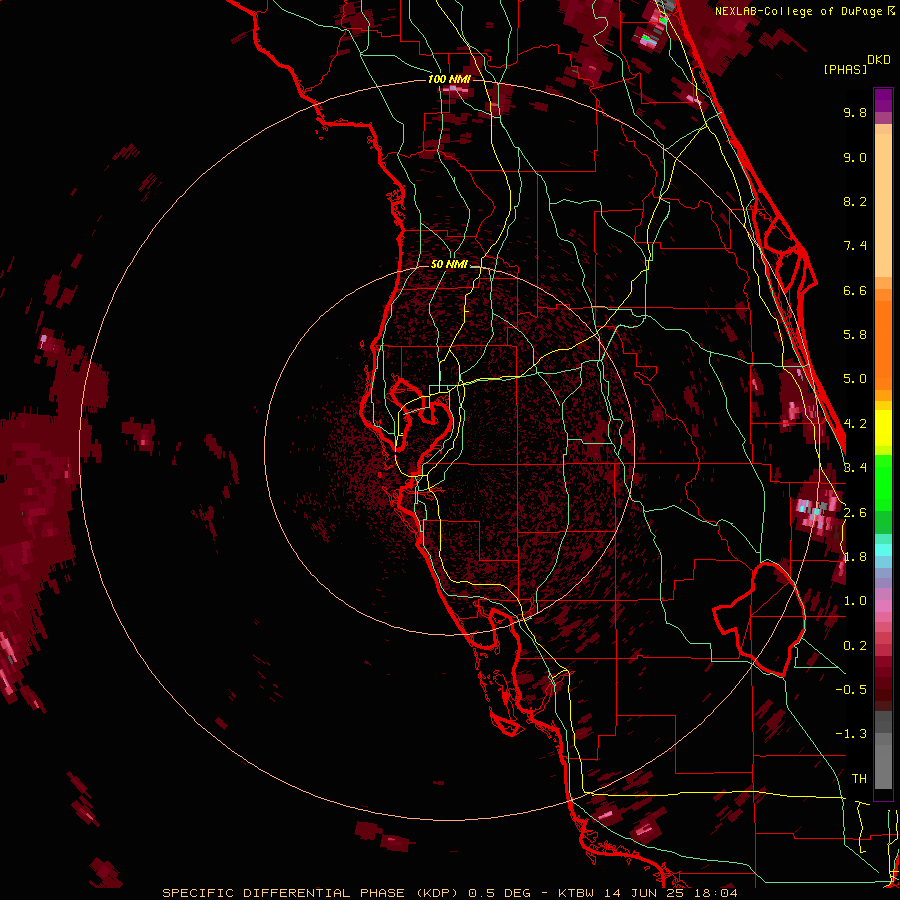Click the 3.4 legend value
The height and width of the screenshot is (900, 900).
point(855,468)
